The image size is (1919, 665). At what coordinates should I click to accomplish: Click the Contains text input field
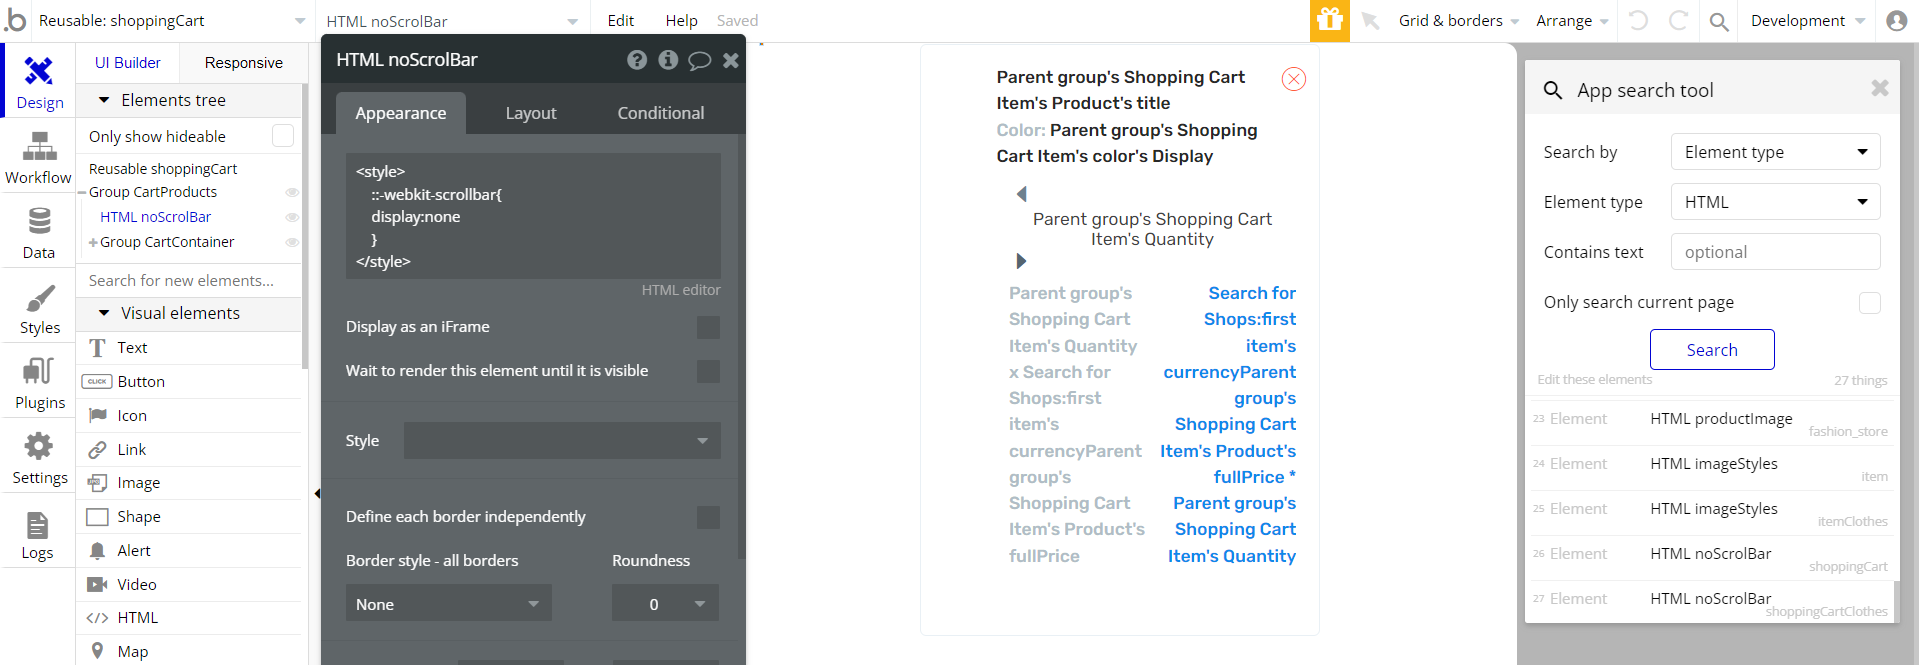click(1775, 252)
